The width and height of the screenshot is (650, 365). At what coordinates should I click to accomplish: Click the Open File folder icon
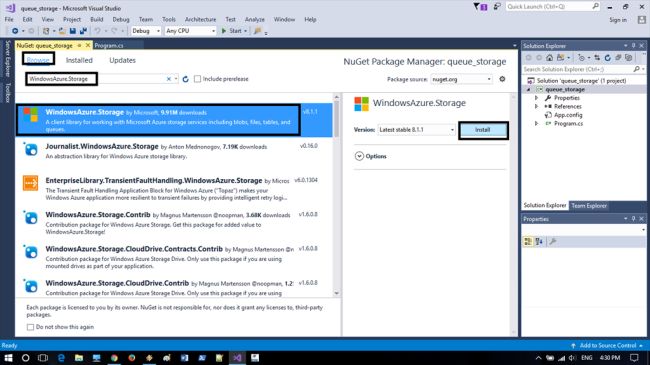(62, 31)
